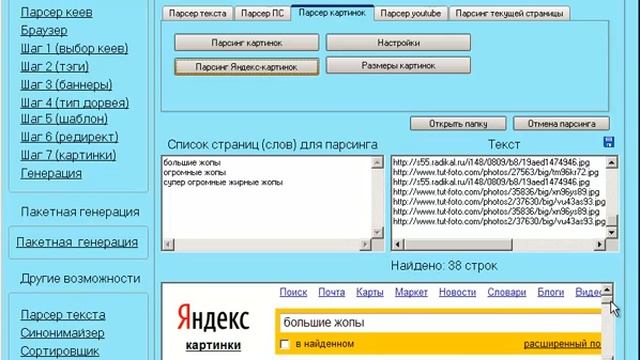Open the Синонимайзер link
The height and width of the screenshot is (360, 640).
62,333
